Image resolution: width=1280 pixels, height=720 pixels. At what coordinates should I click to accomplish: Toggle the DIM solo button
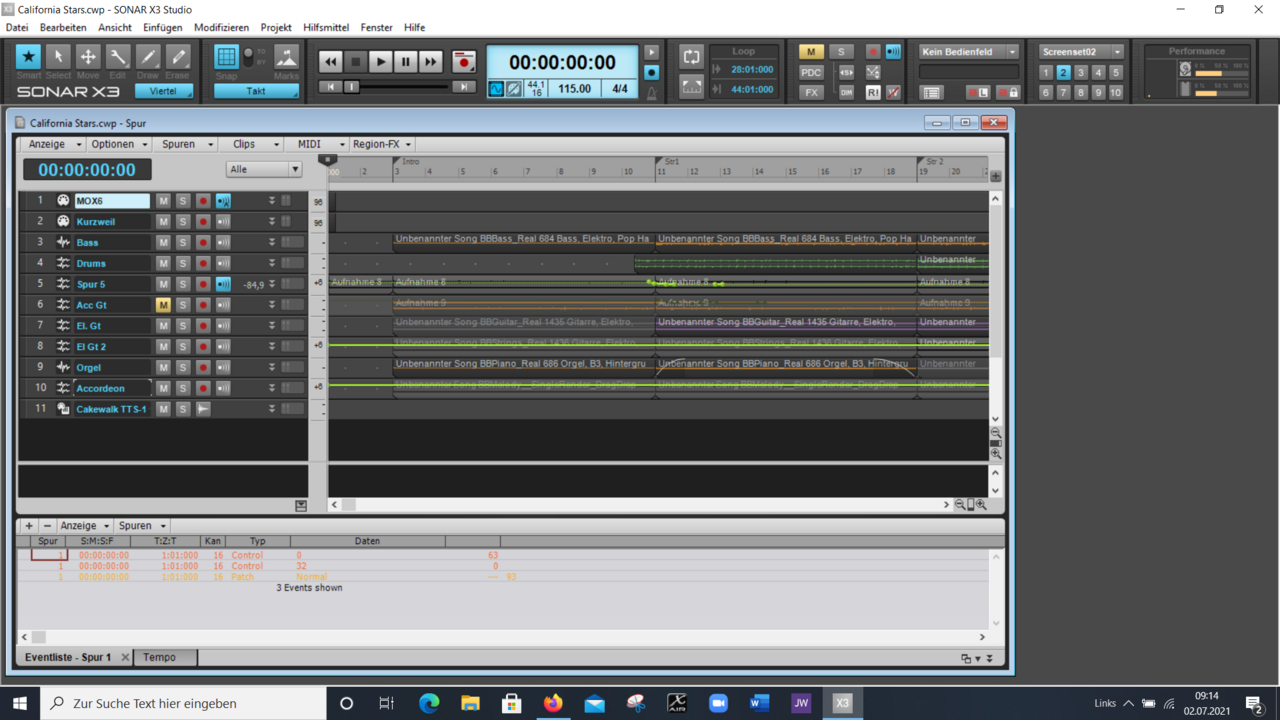click(x=846, y=92)
